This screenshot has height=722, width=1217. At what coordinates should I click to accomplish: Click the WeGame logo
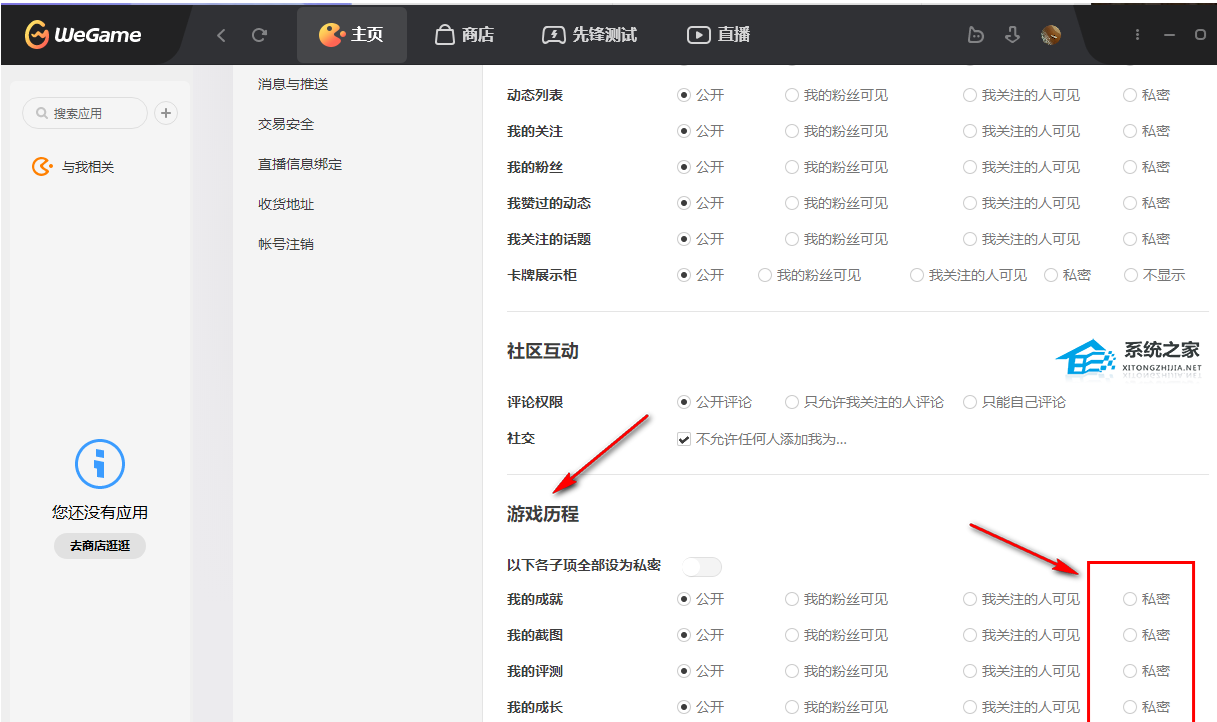(83, 35)
